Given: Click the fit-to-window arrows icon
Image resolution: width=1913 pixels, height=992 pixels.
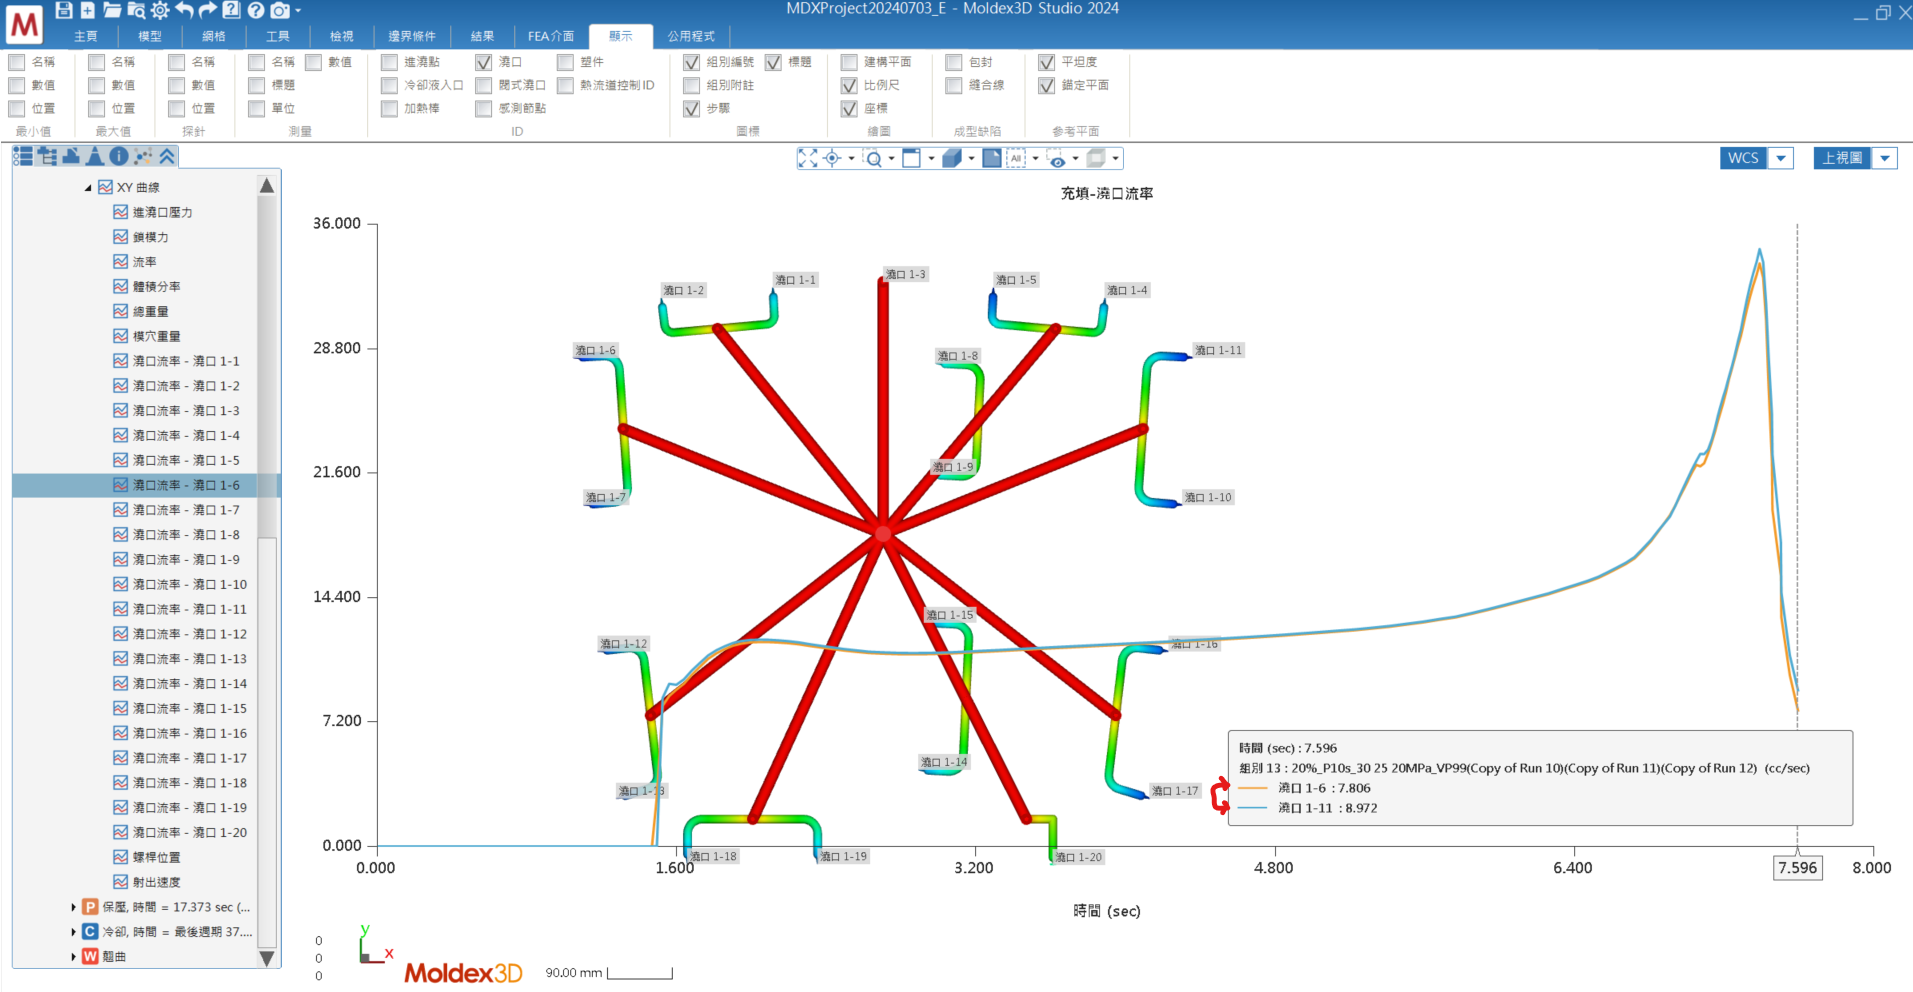Looking at the screenshot, I should [808, 158].
